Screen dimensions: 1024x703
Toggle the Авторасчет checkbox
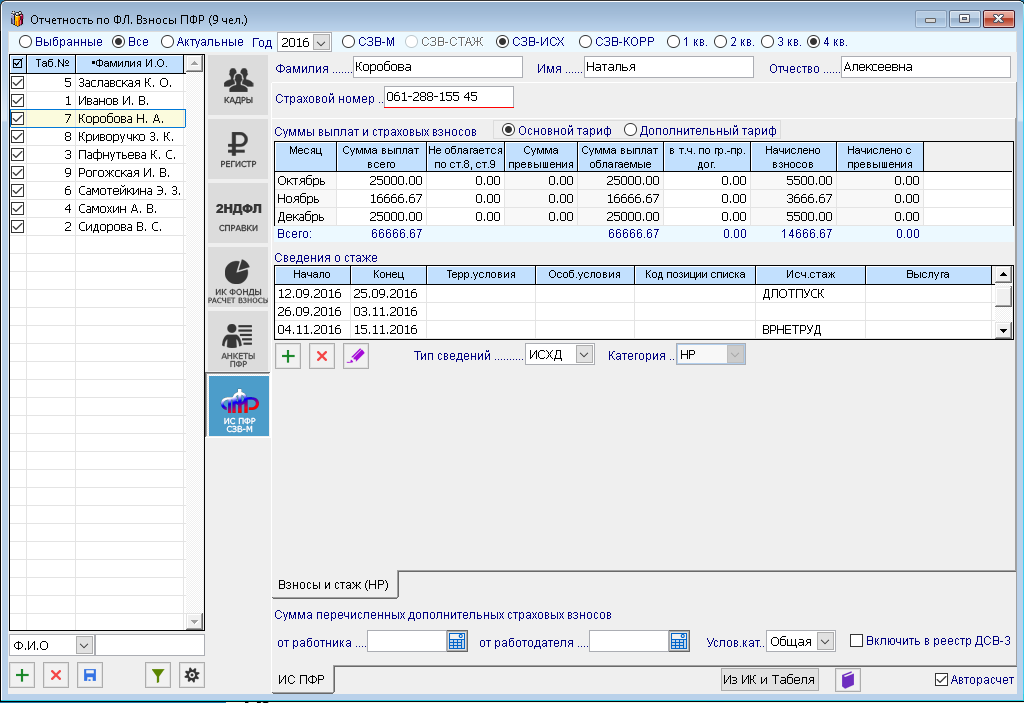941,679
